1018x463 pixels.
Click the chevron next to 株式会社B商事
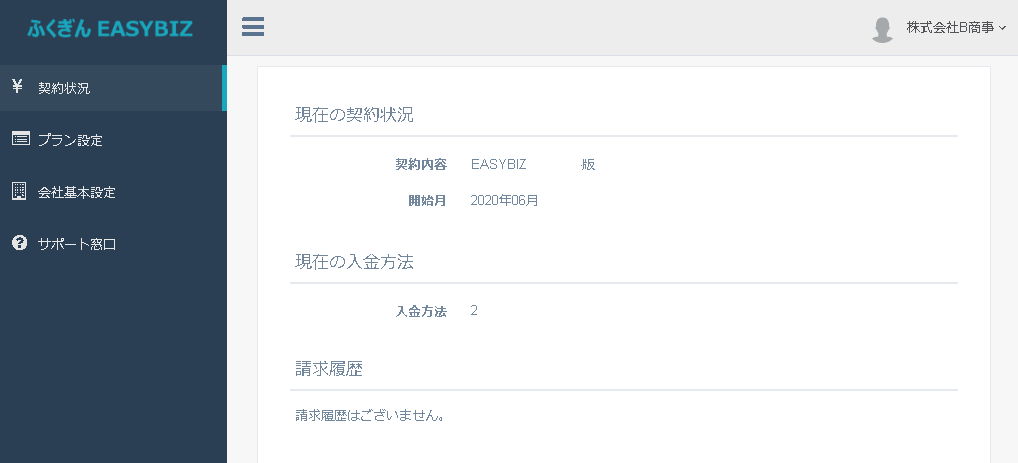tap(1002, 29)
